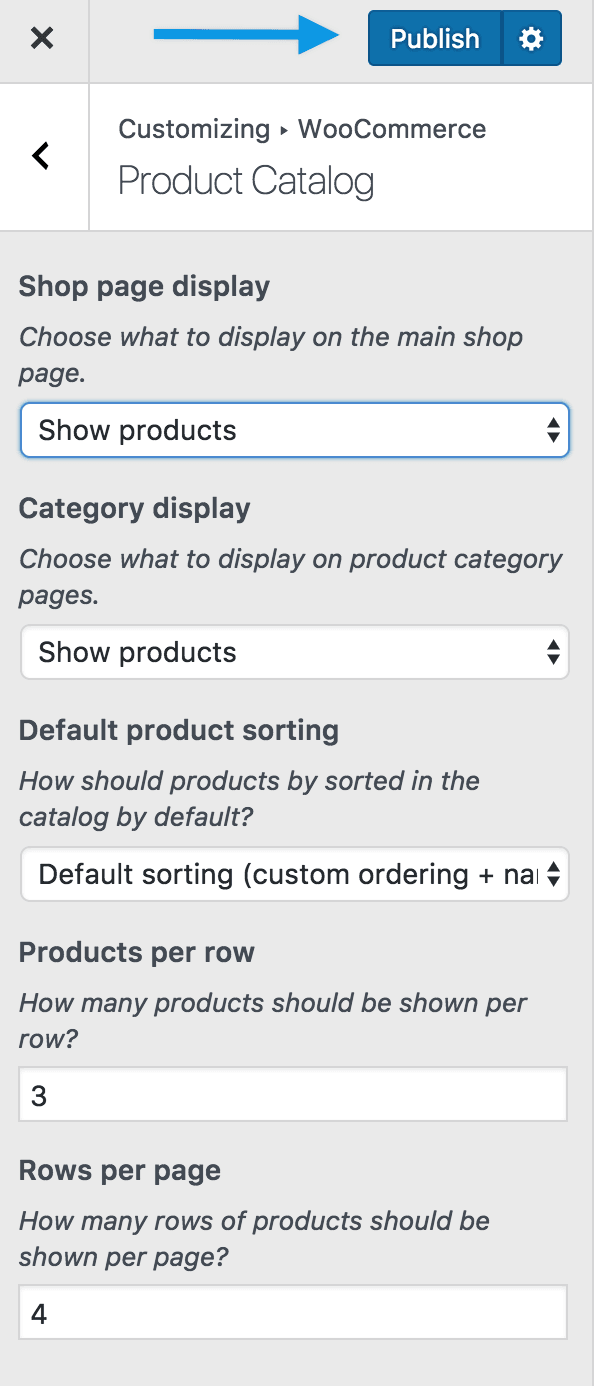Viewport: 600px width, 1386px height.
Task: Close the Customizer with the X icon
Action: tap(42, 39)
